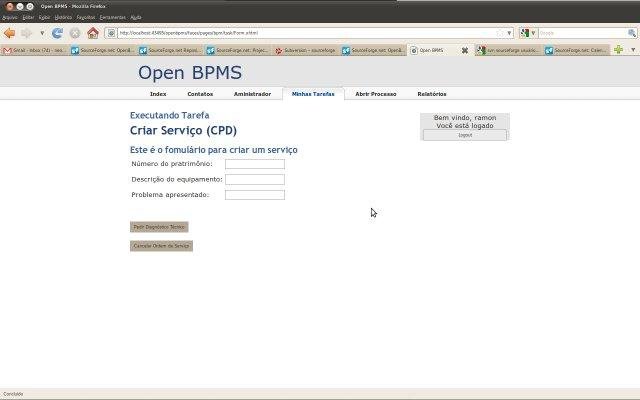
Task: Switch to the Gmail inbox tab
Action: point(34,50)
